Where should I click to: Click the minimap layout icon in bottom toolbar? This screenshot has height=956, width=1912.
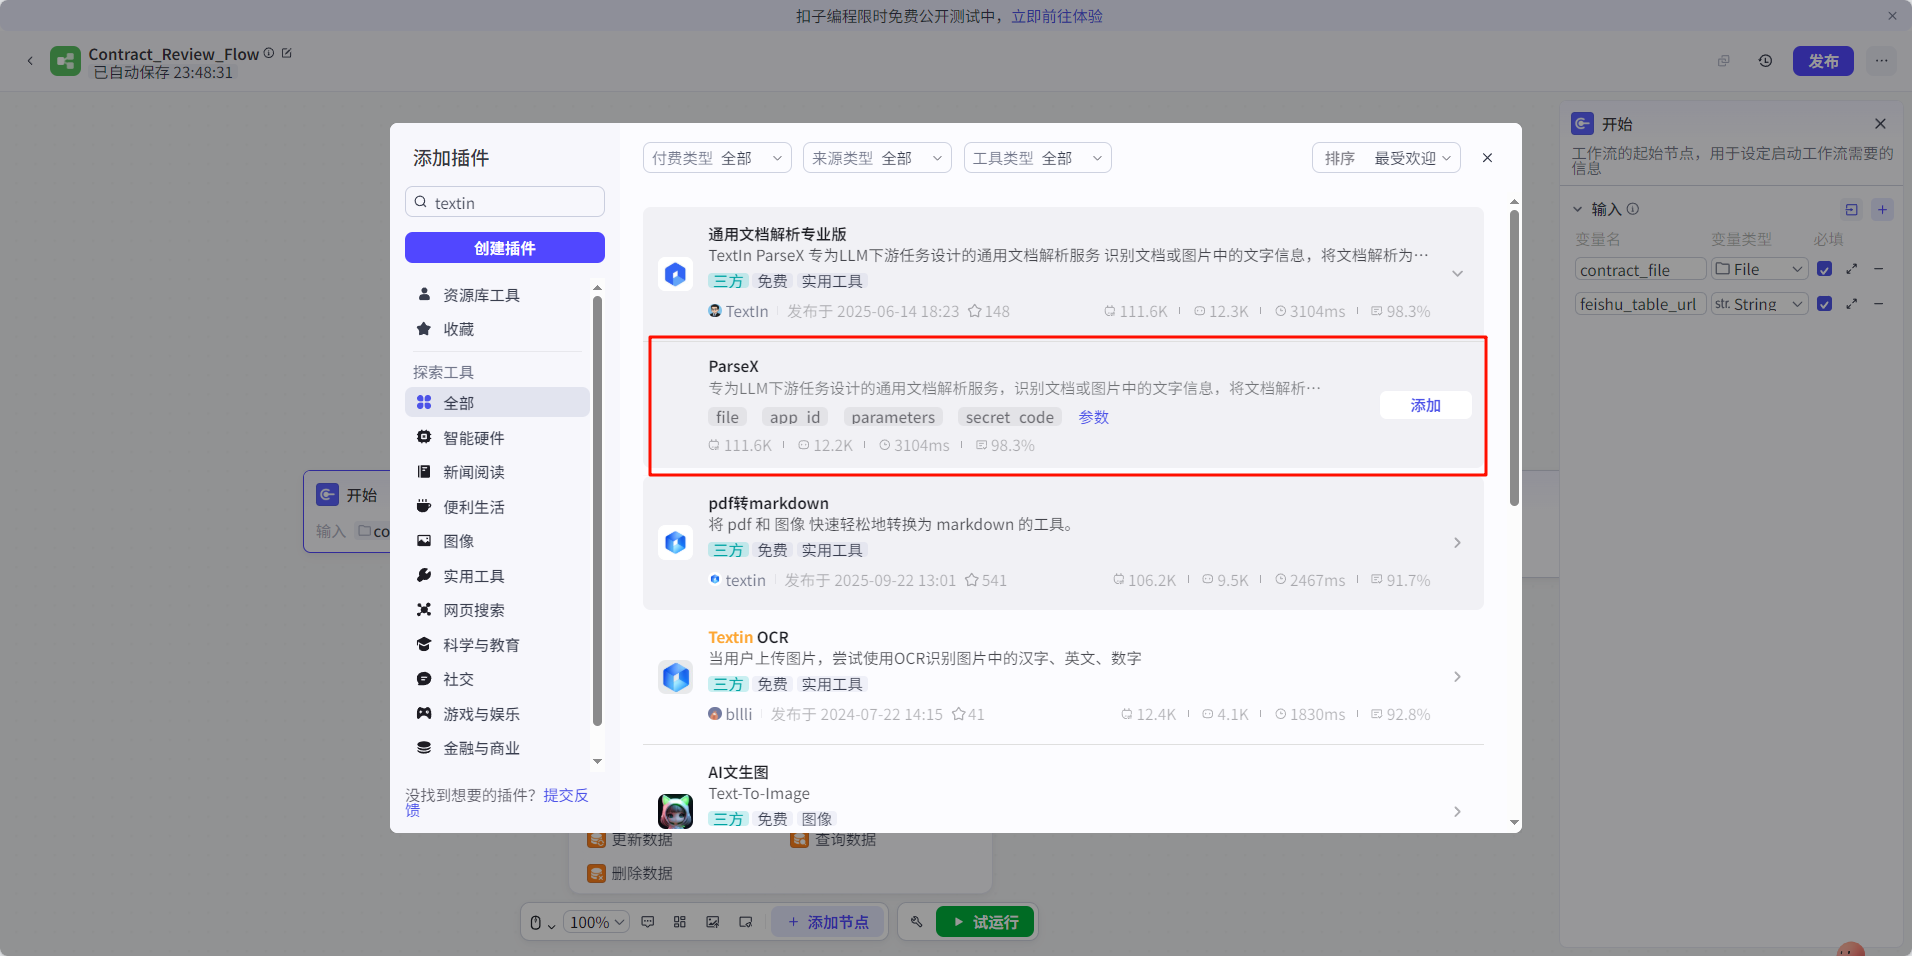click(x=679, y=921)
